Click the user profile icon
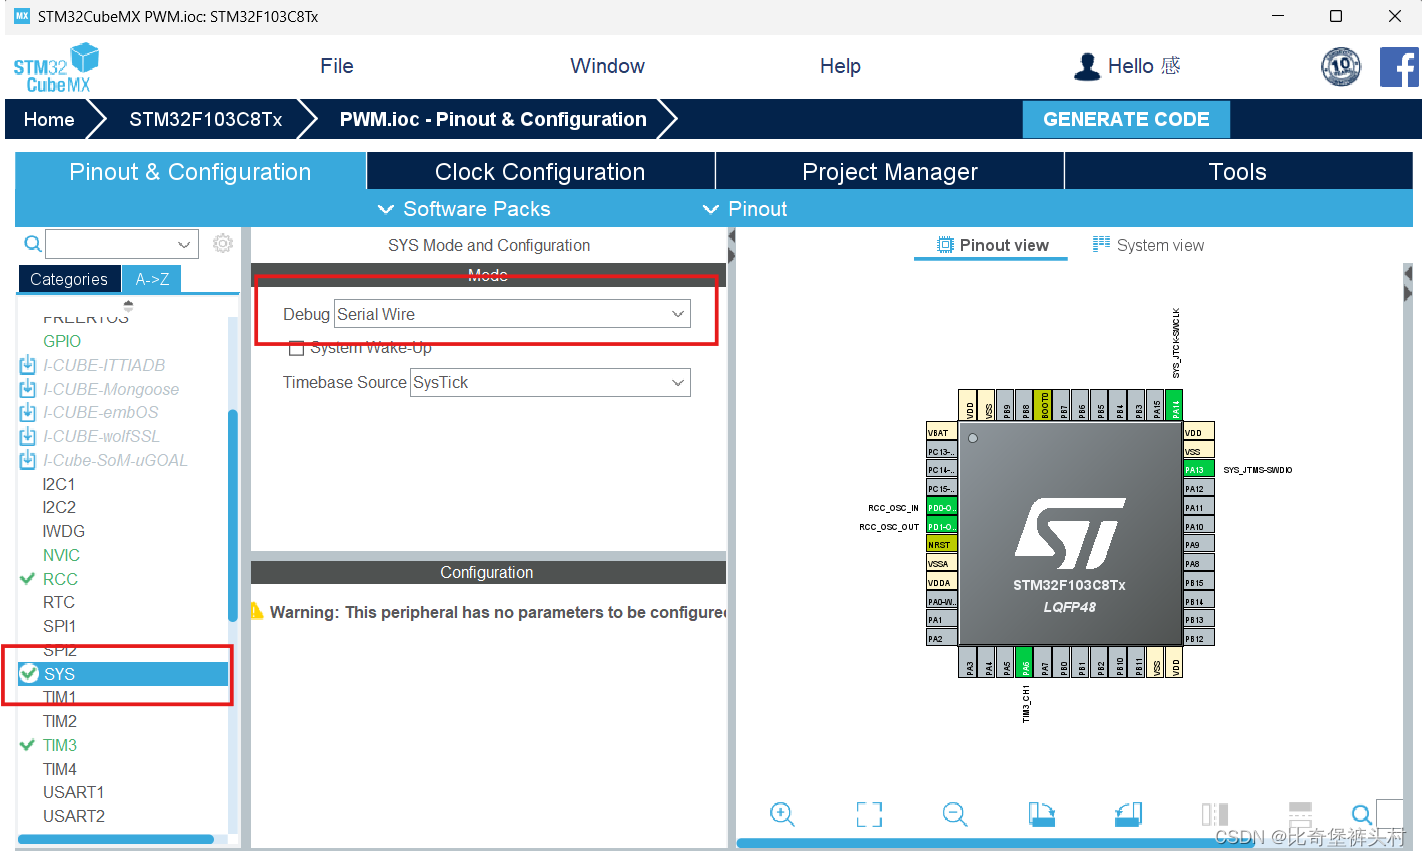Image resolution: width=1422 pixels, height=856 pixels. point(1087,66)
